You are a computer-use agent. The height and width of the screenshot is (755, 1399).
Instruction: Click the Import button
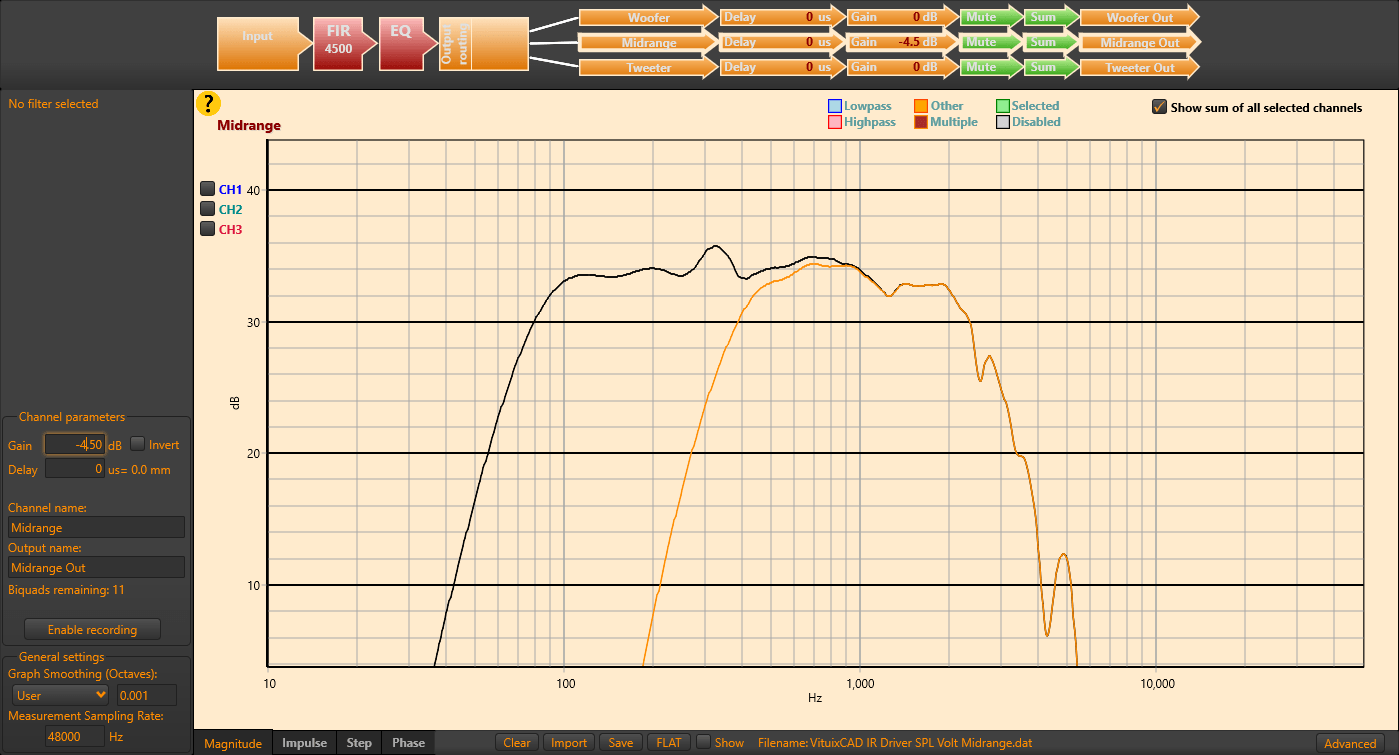[569, 742]
